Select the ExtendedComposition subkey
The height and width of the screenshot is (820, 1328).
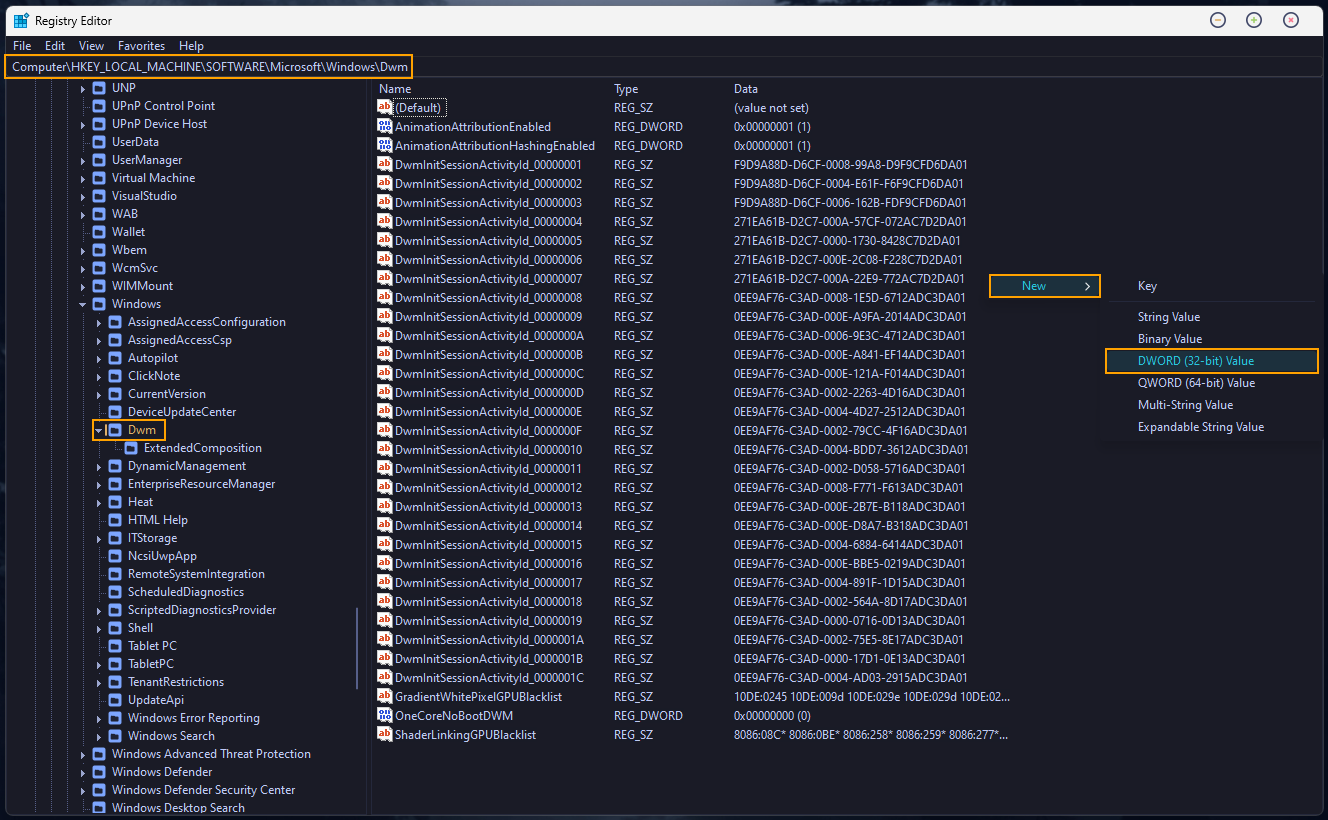click(203, 448)
